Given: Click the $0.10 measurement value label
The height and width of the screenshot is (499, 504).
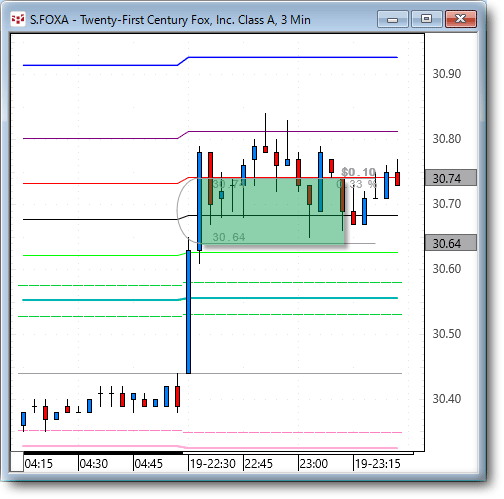Looking at the screenshot, I should pyautogui.click(x=358, y=172).
